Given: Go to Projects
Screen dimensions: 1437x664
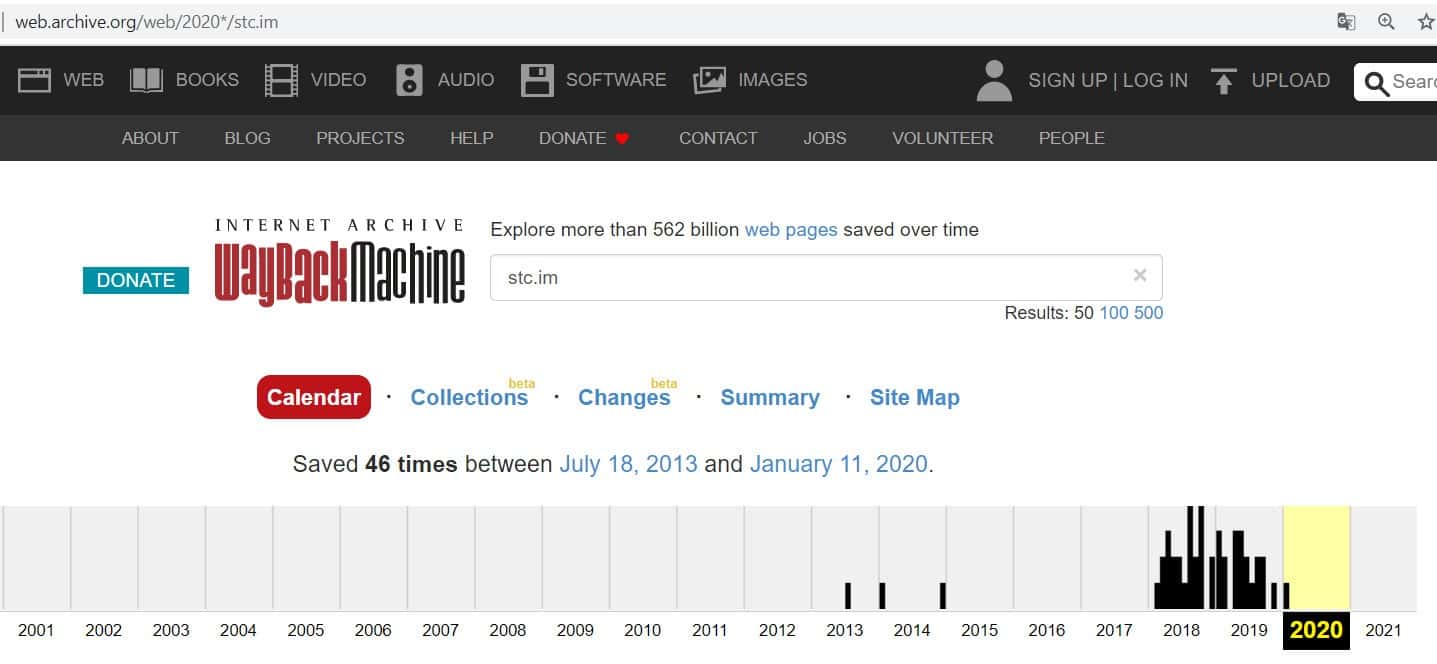Looking at the screenshot, I should (360, 138).
